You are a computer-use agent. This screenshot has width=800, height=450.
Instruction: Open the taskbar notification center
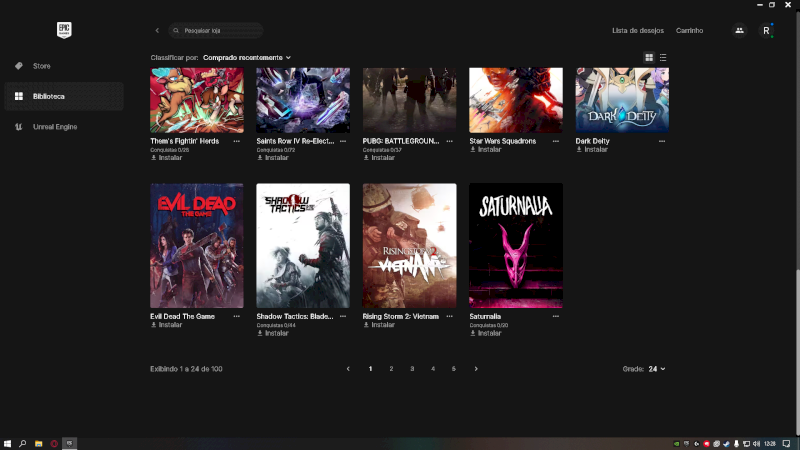[x=787, y=444]
